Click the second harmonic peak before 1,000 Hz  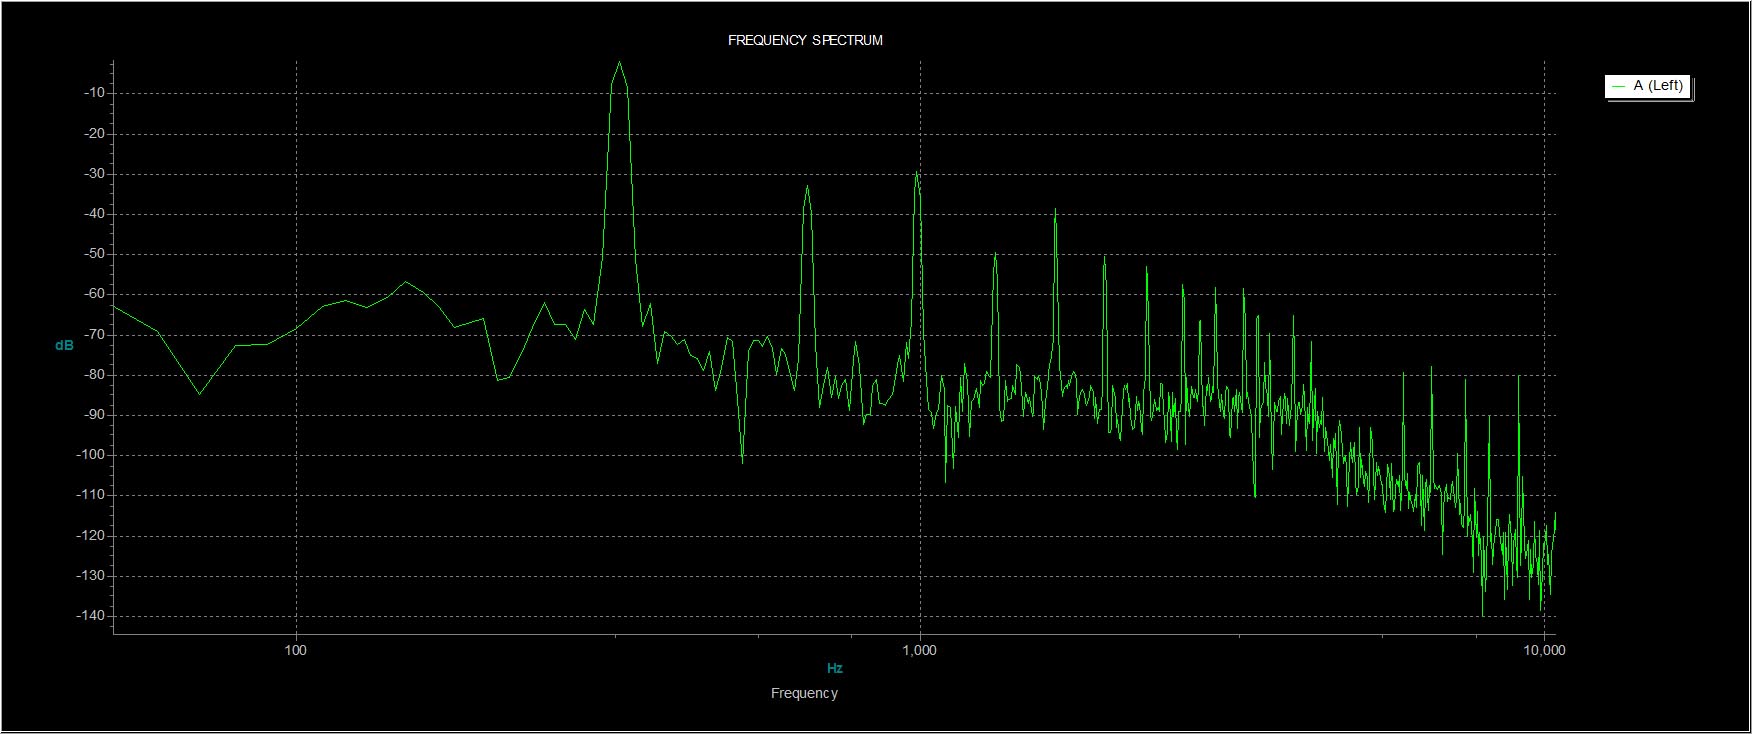click(x=807, y=187)
